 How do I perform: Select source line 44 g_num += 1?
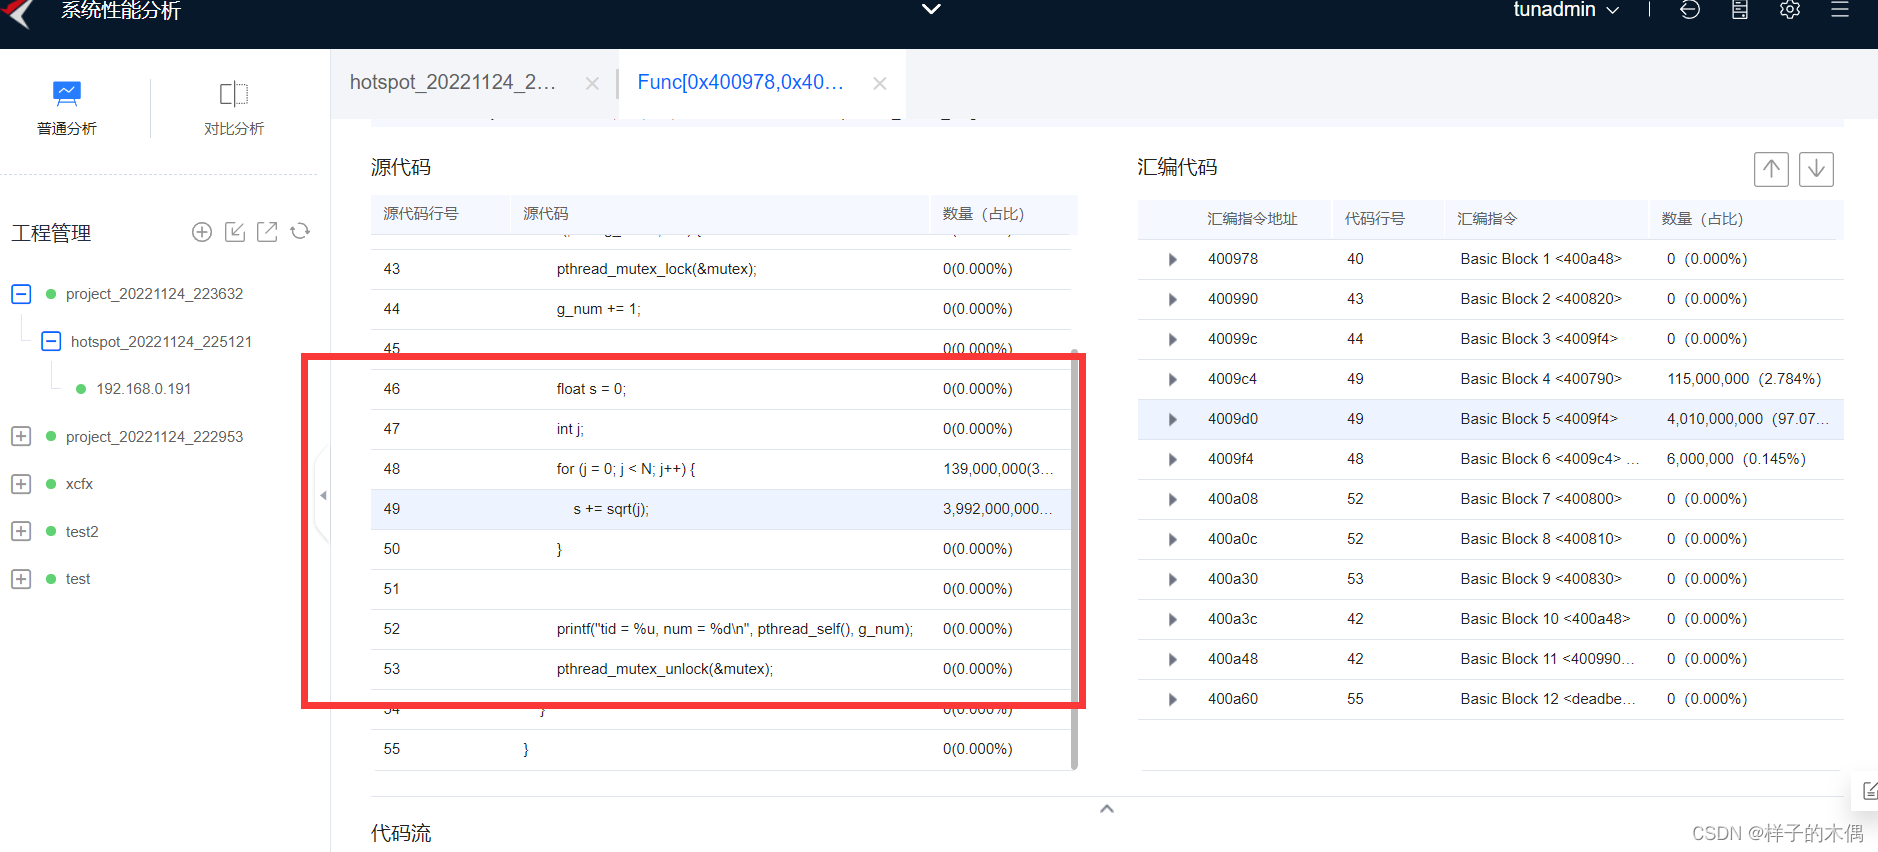tap(721, 309)
